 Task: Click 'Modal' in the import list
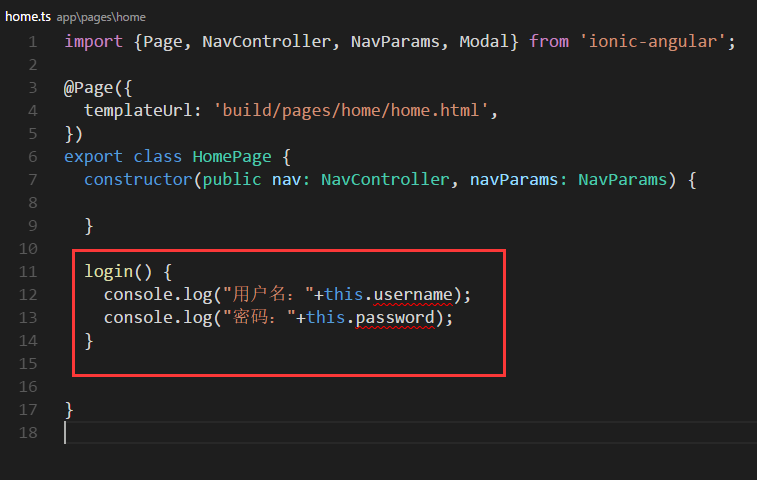484,42
